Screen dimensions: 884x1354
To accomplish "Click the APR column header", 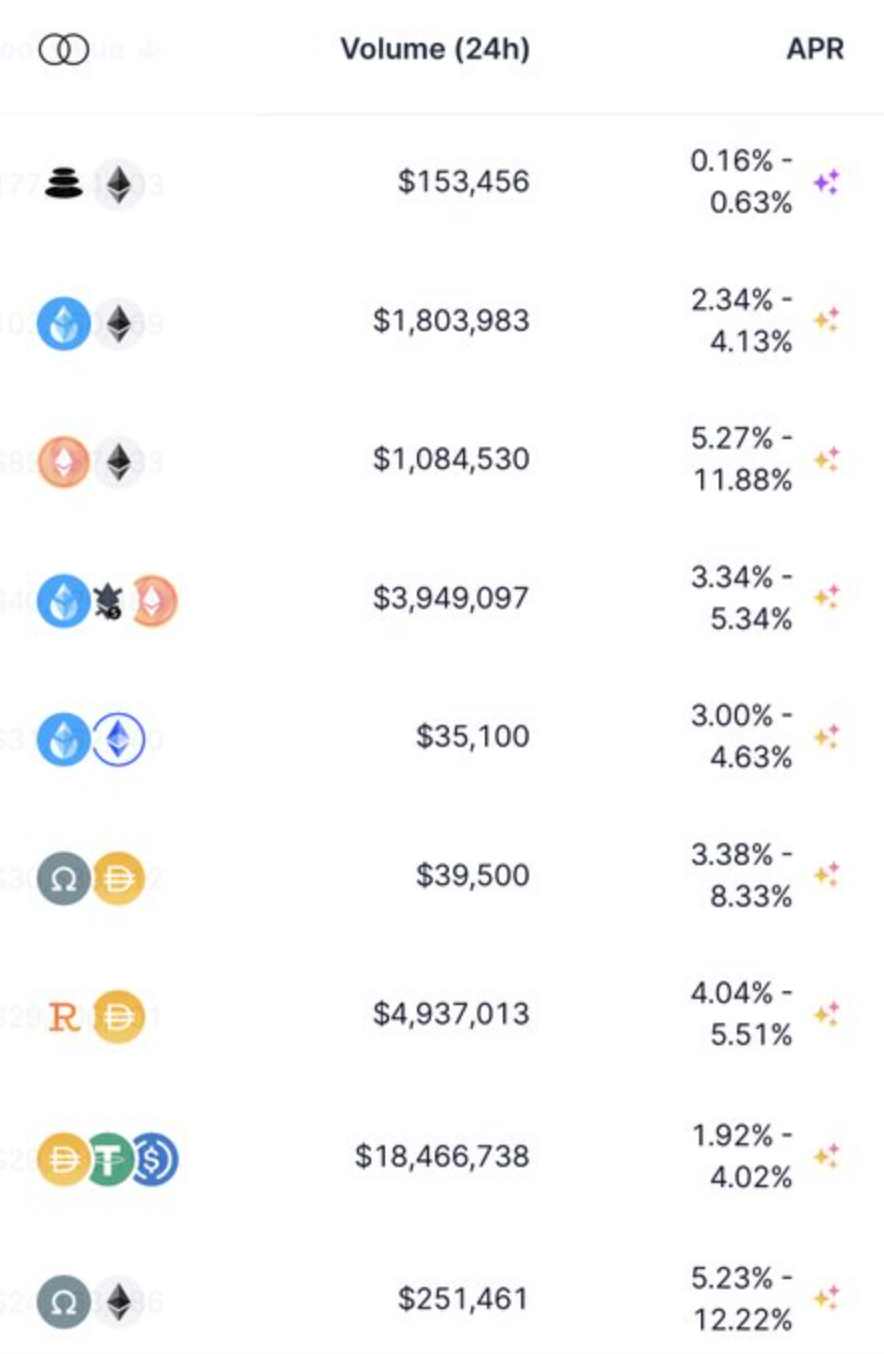I will [x=815, y=49].
